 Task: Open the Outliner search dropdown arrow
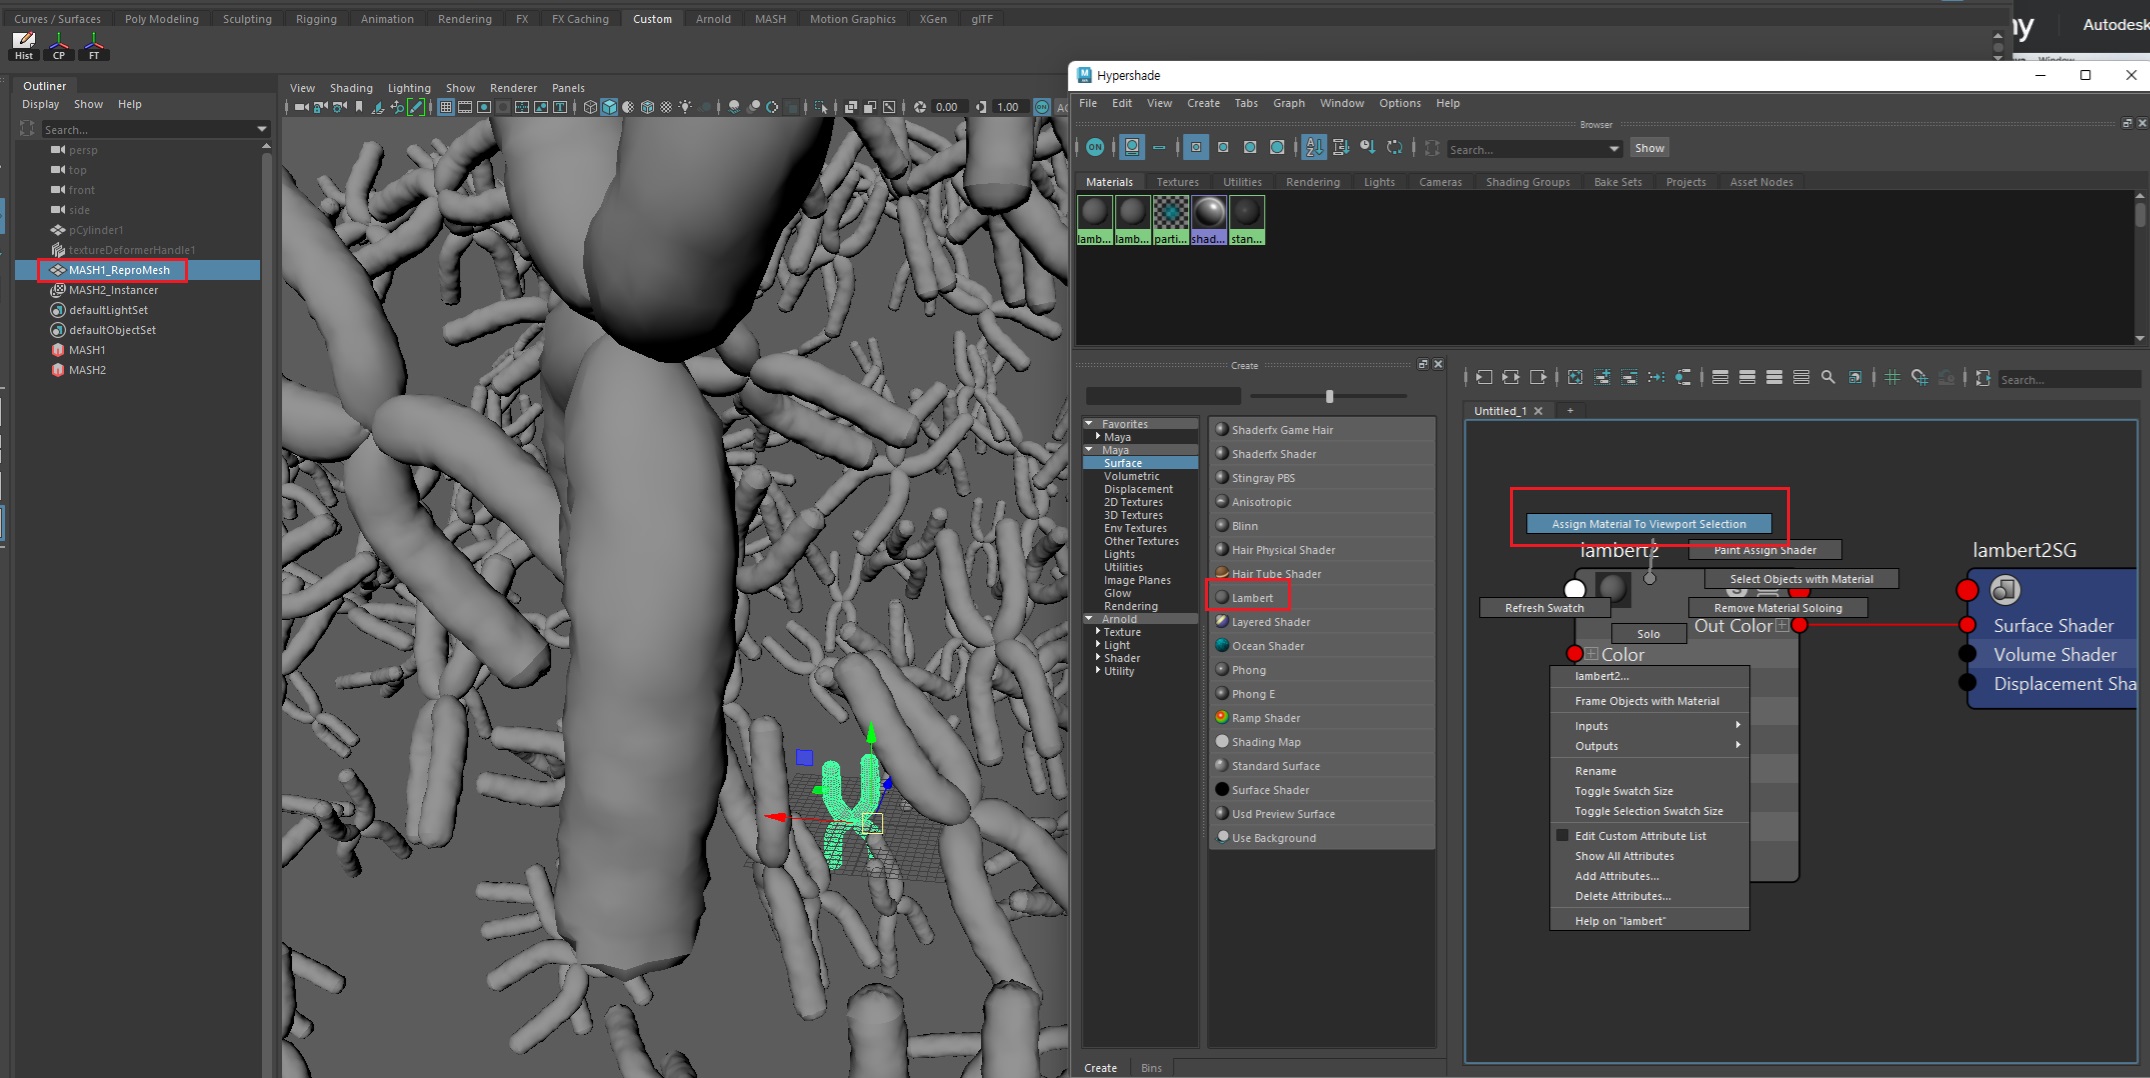[x=262, y=129]
